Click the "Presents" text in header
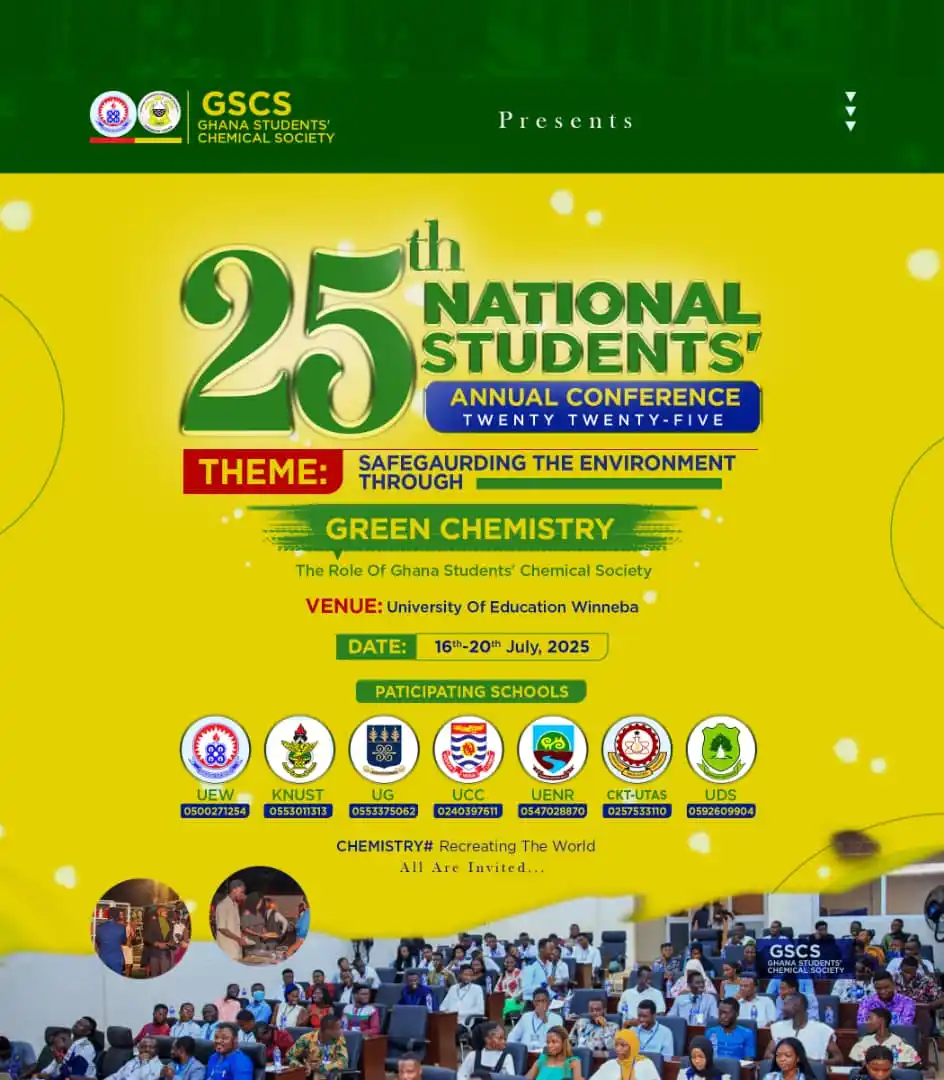944x1080 pixels. point(566,121)
